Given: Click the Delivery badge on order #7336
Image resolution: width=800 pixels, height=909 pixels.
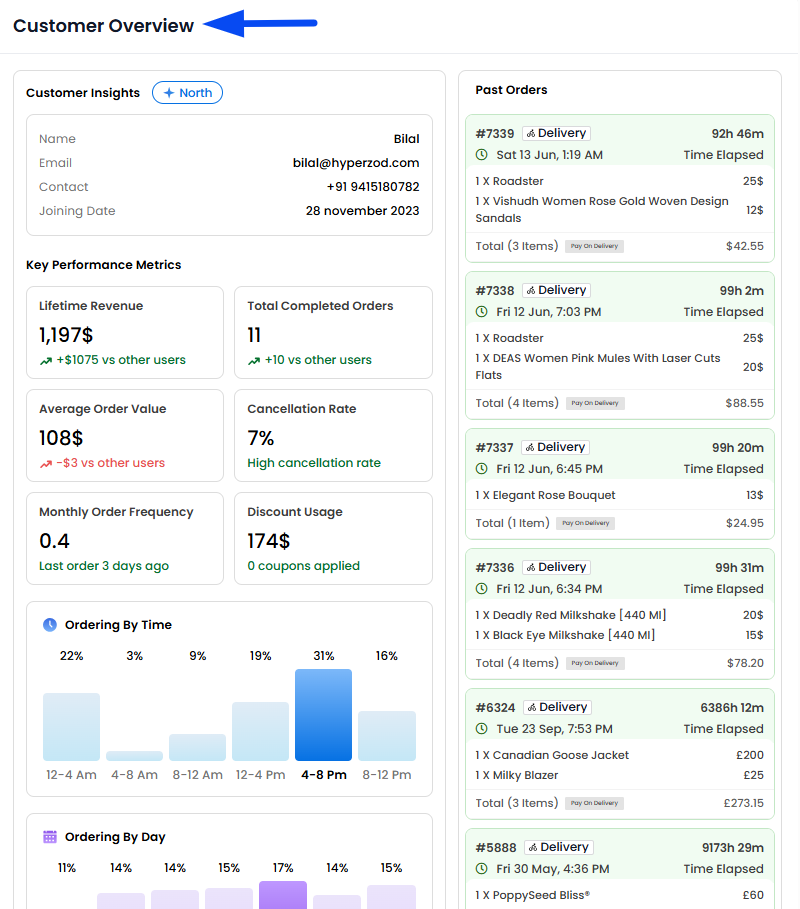Looking at the screenshot, I should pyautogui.click(x=557, y=568).
